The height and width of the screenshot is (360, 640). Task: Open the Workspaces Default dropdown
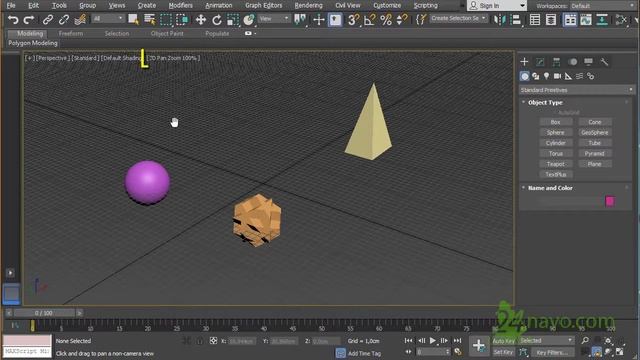click(x=602, y=6)
